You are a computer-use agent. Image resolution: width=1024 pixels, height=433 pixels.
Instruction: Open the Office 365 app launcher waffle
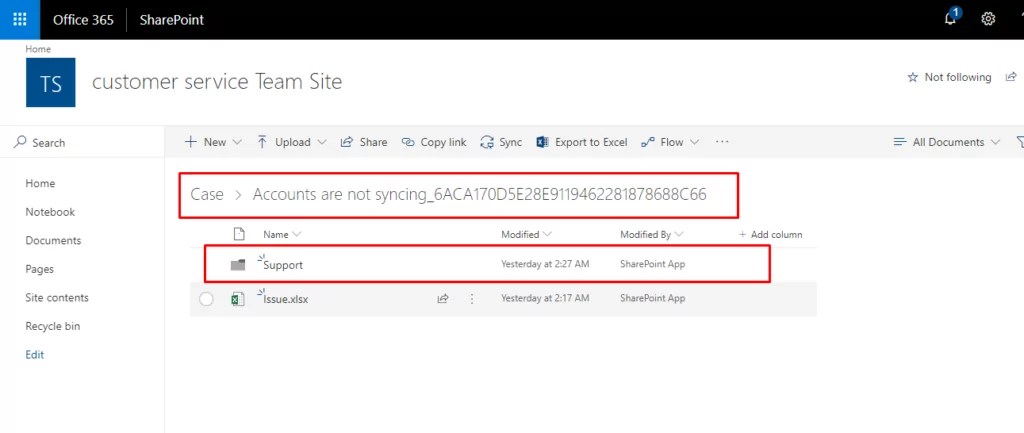click(x=20, y=20)
